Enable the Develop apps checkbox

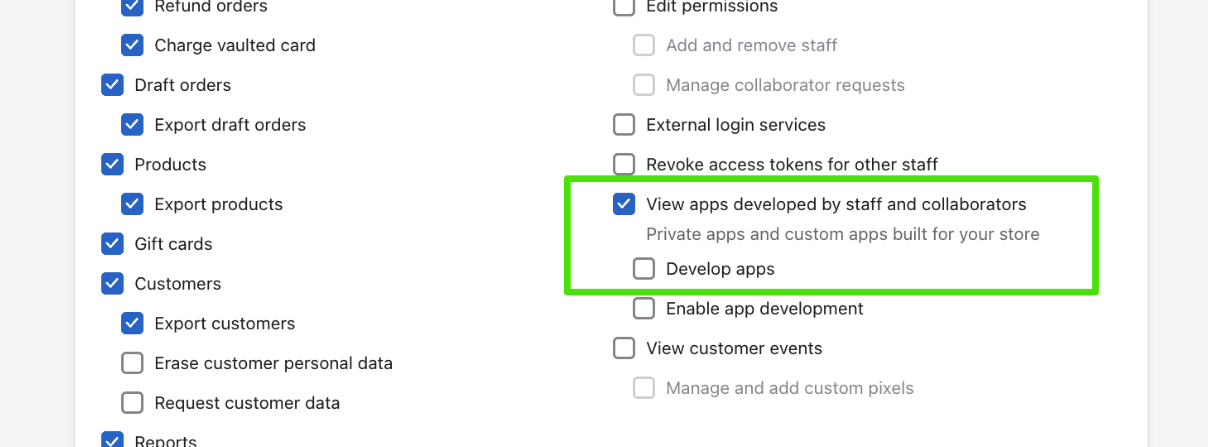644,269
